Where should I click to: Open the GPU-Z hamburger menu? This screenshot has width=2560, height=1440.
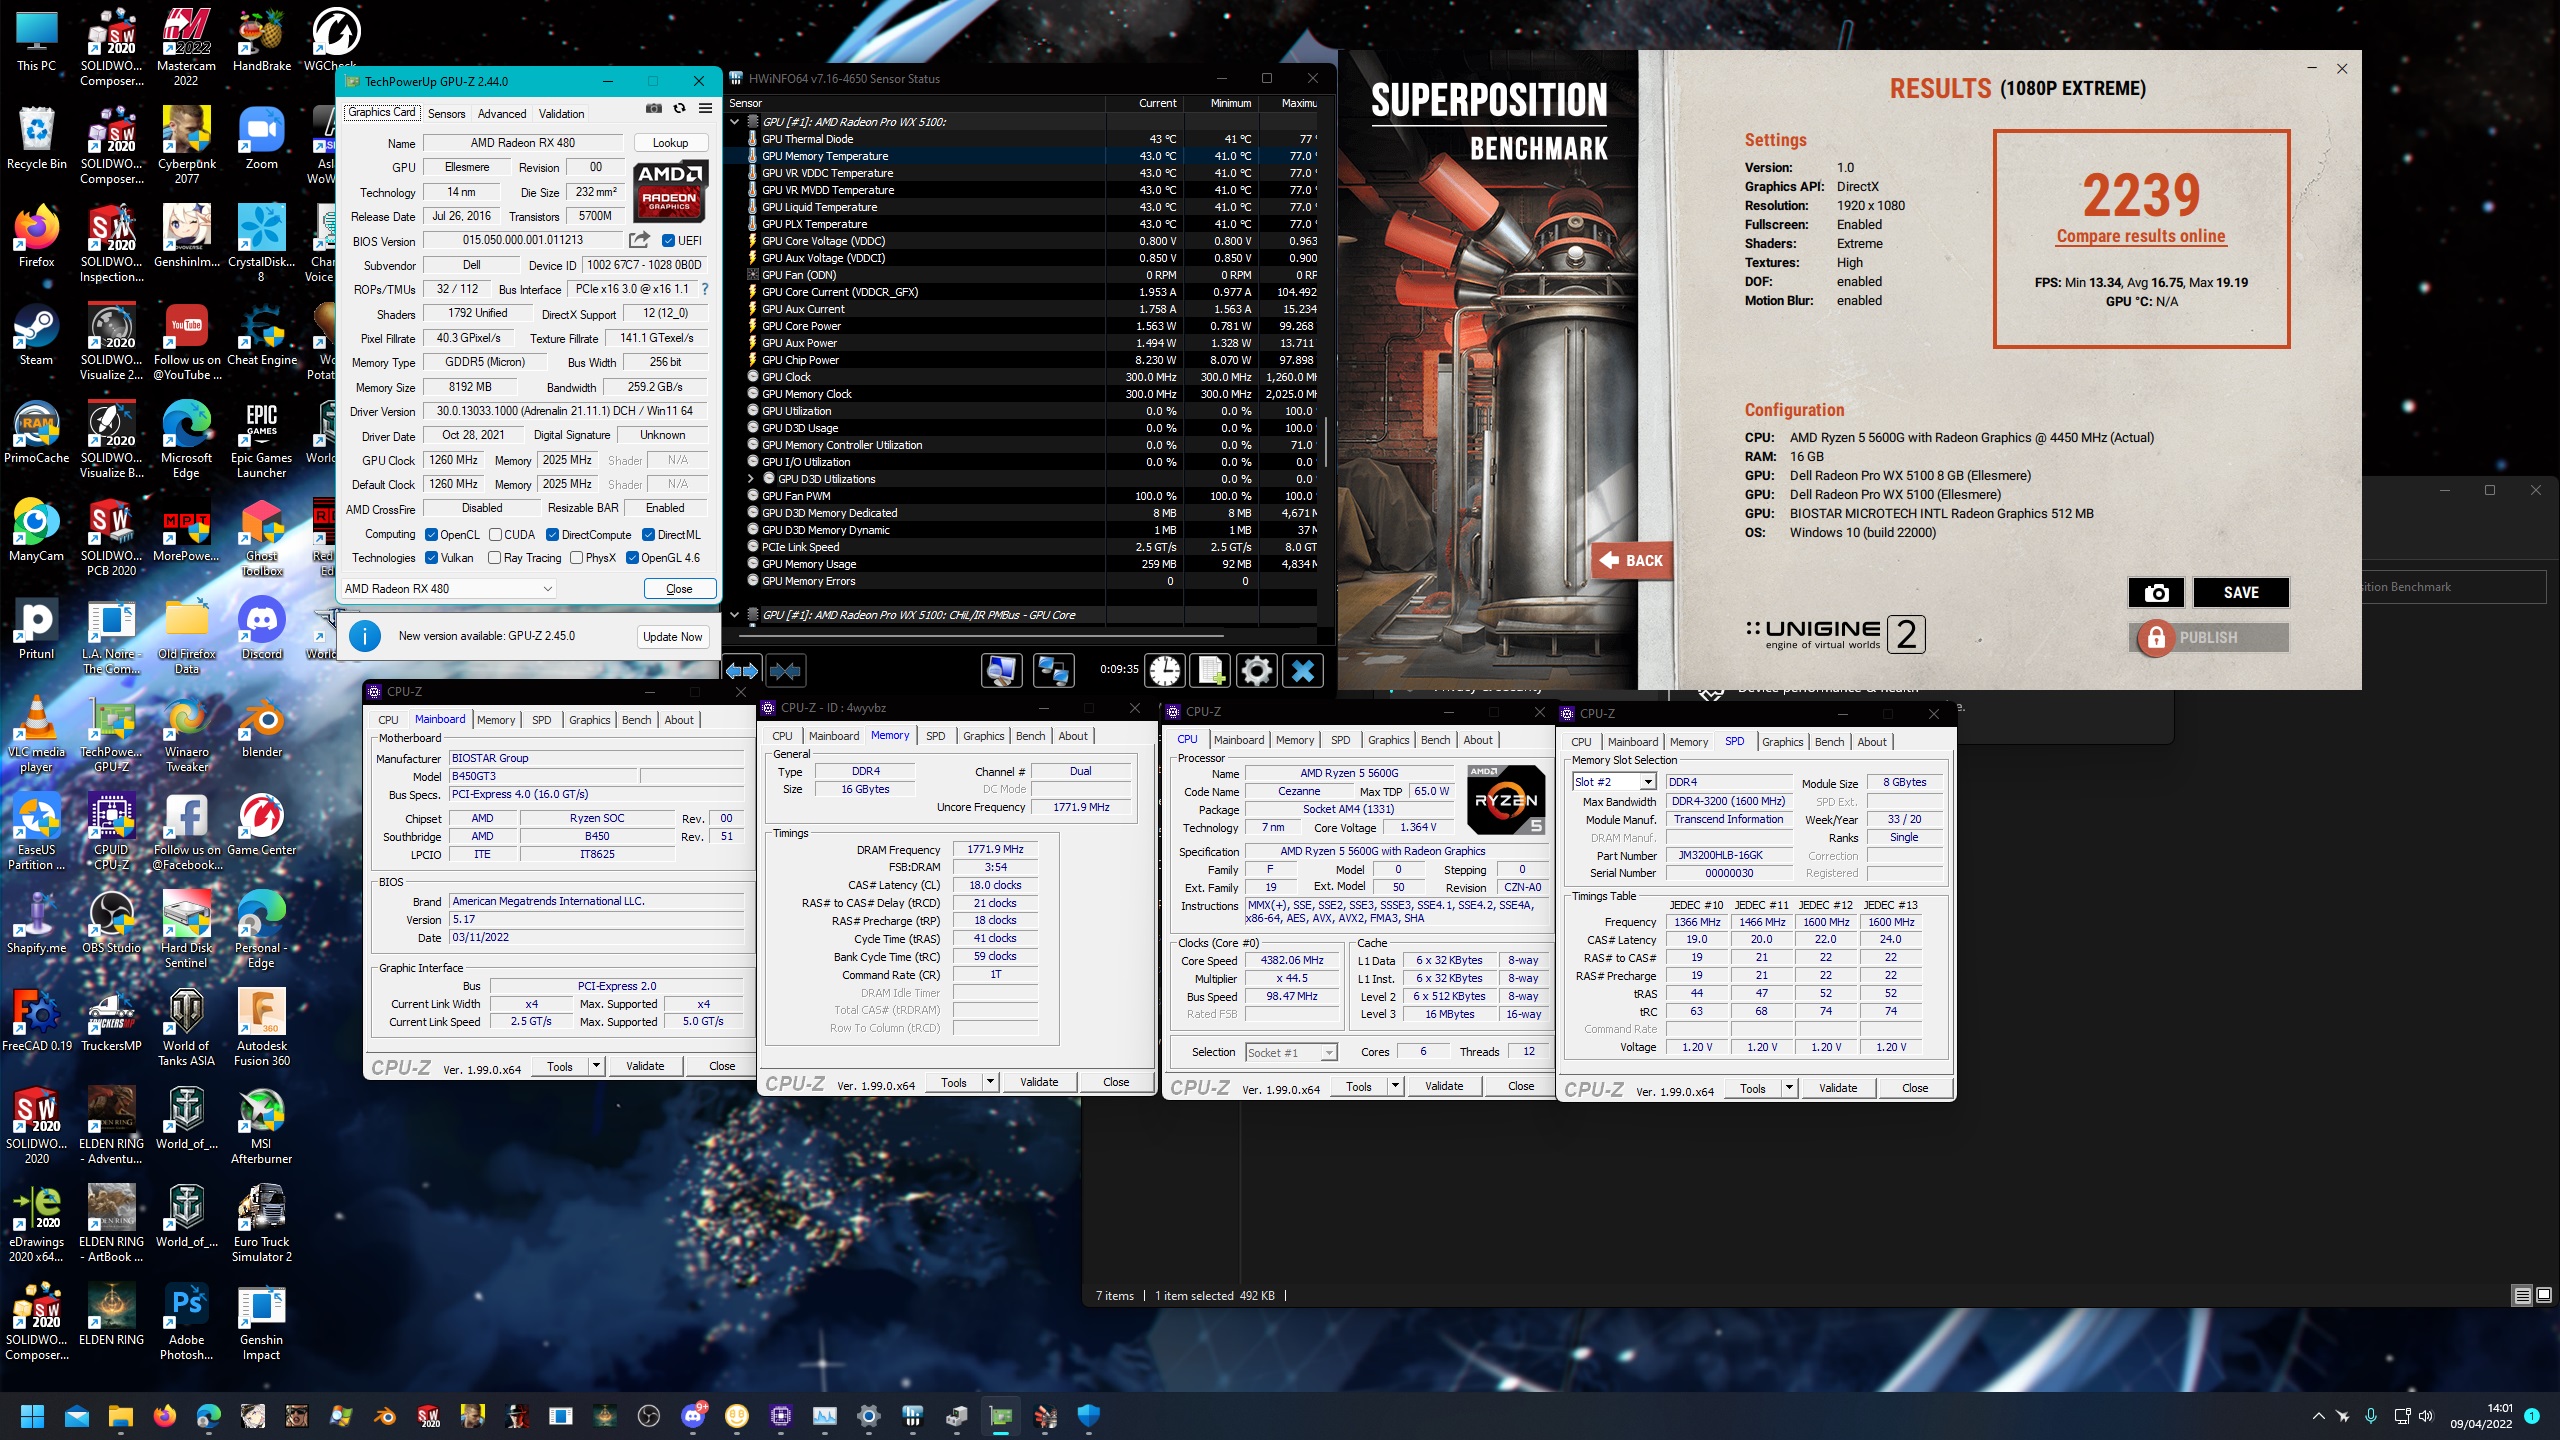tap(705, 109)
